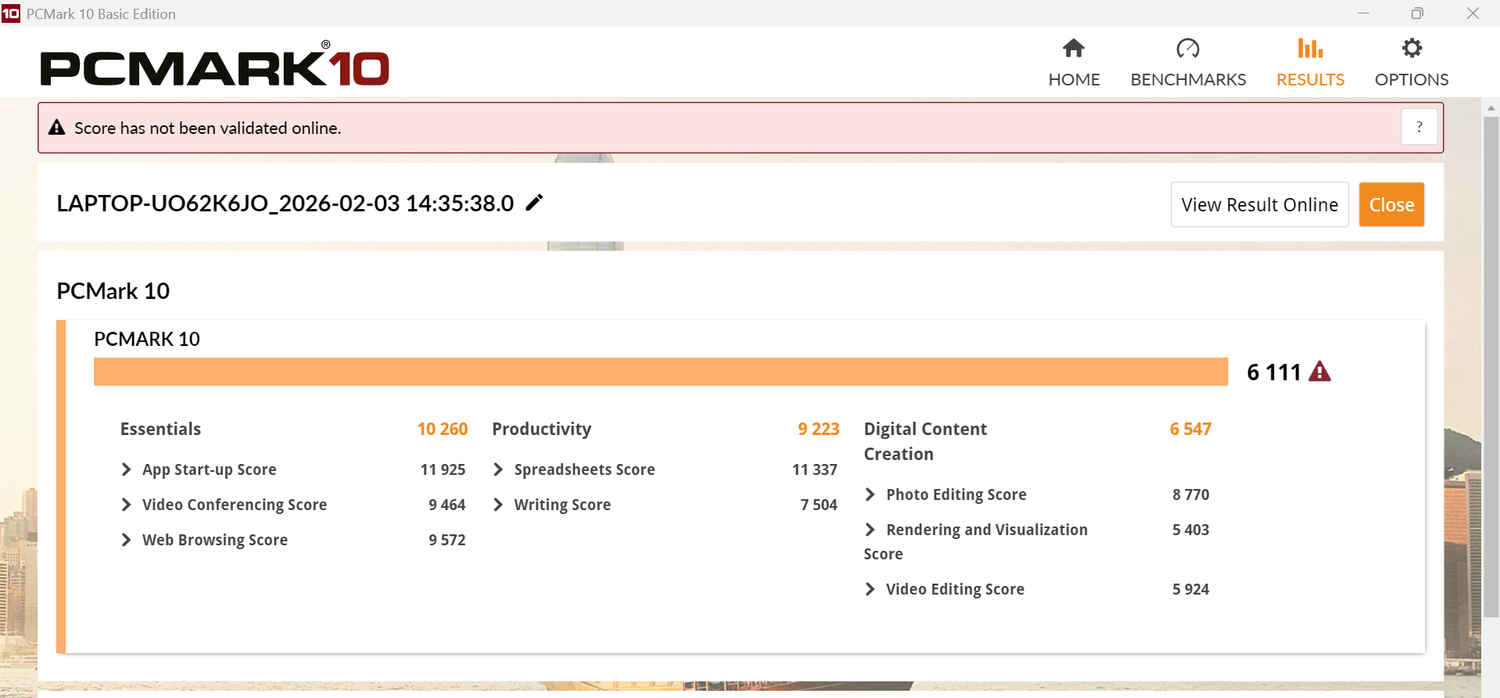Click the orange PCMark 10 score bar

pos(660,372)
